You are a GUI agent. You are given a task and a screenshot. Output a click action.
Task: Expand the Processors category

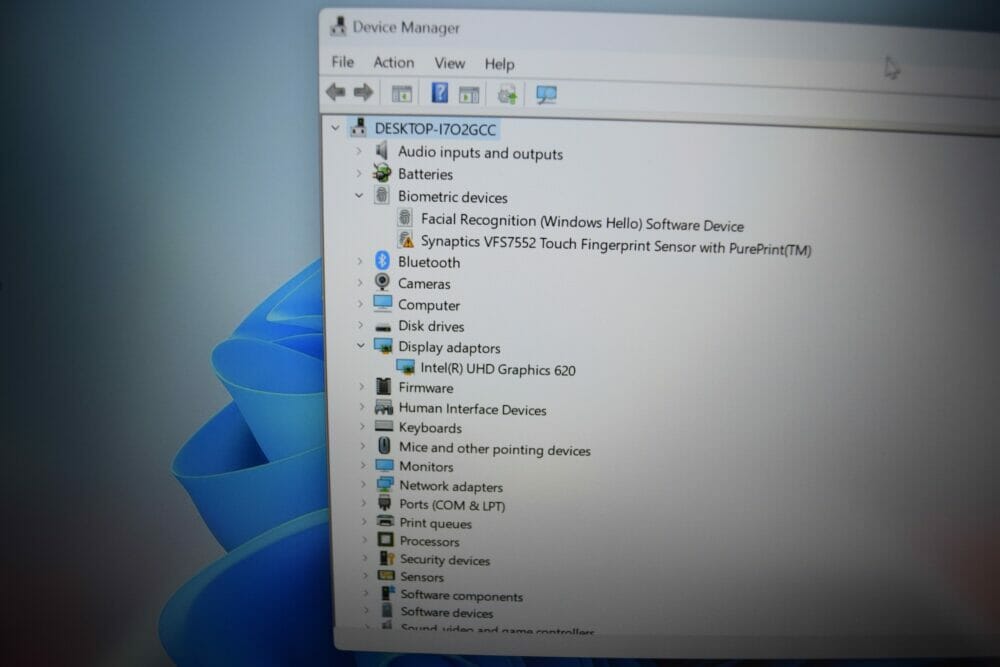[x=364, y=540]
